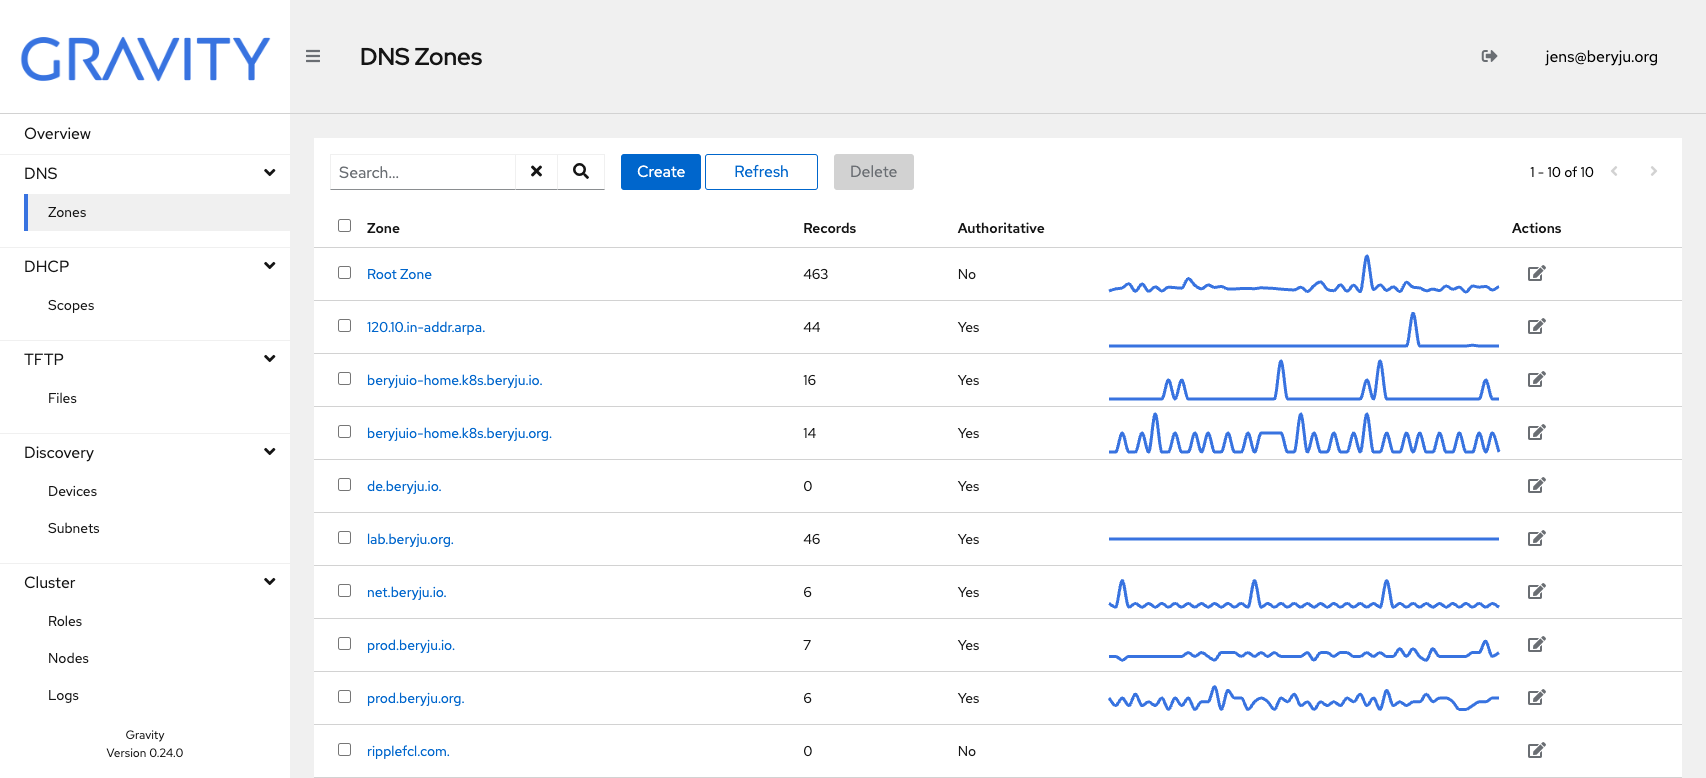This screenshot has width=1706, height=778.
Task: Focus the Search input field
Action: (423, 172)
